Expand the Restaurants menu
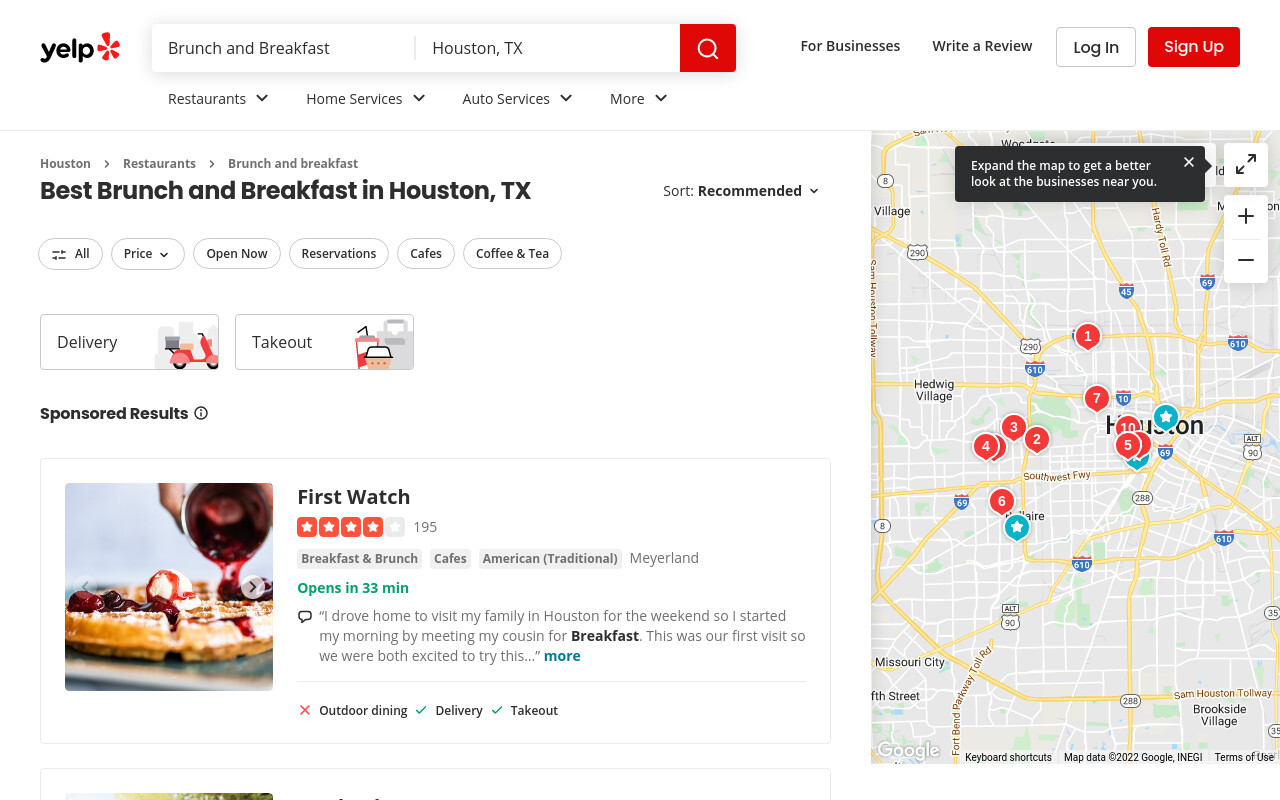 click(219, 98)
